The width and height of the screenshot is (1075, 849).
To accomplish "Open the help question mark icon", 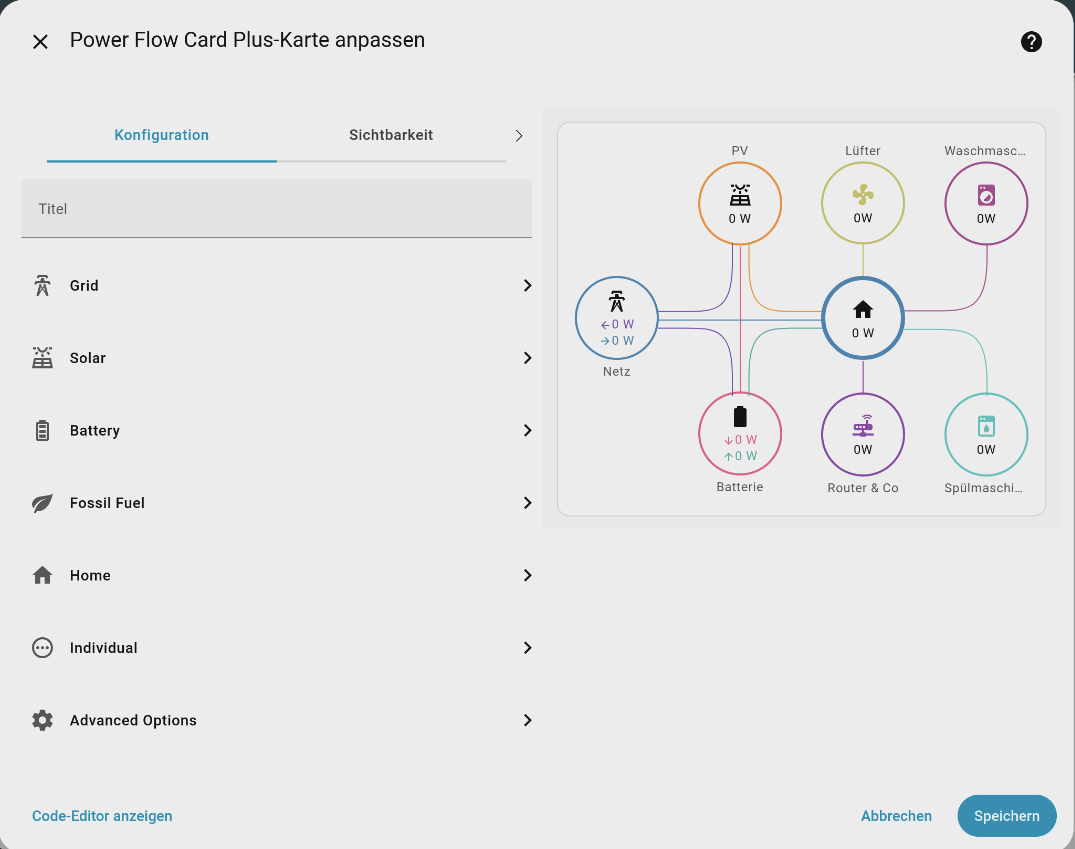I will tap(1031, 42).
